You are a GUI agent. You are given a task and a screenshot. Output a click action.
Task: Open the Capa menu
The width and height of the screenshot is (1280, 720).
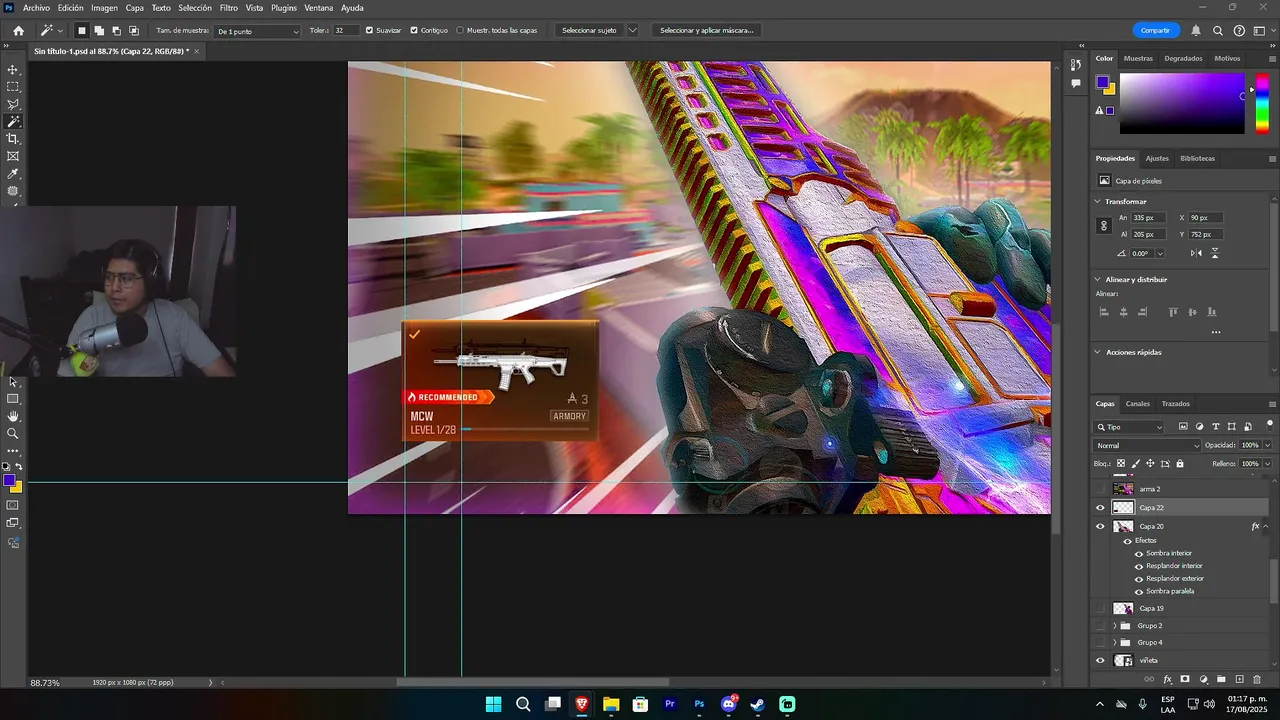click(135, 8)
